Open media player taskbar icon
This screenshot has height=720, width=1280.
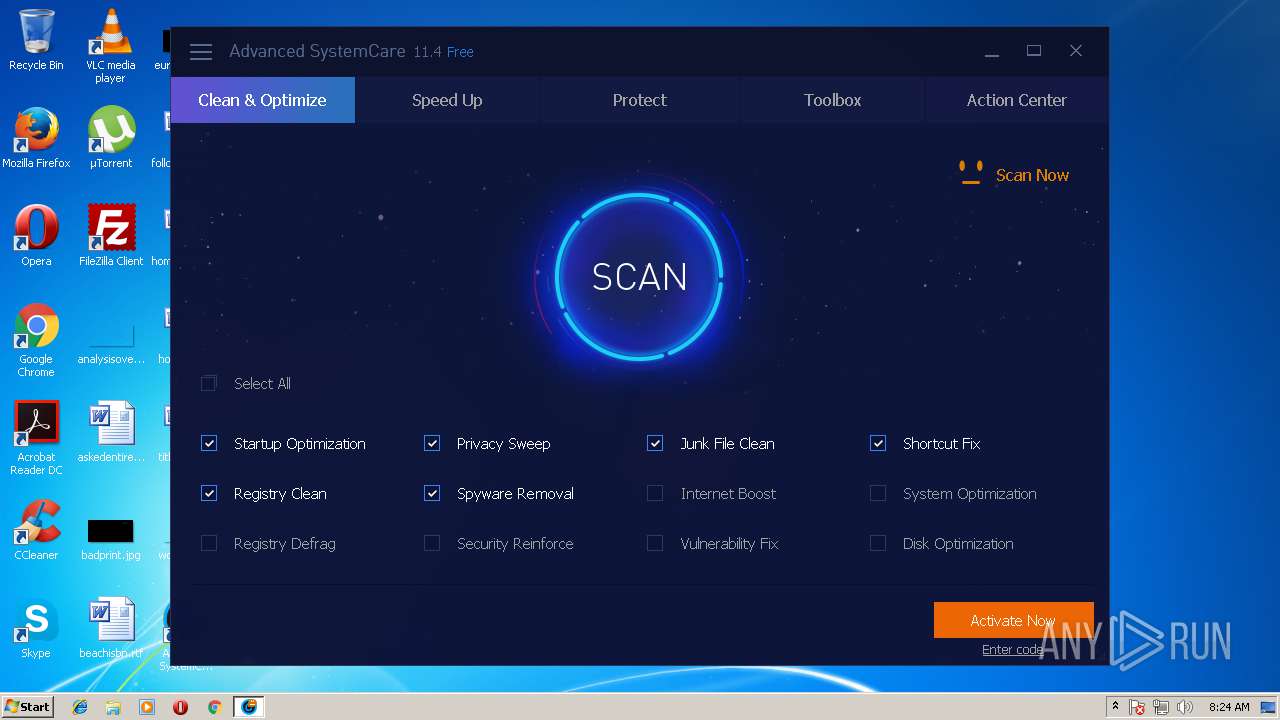click(x=147, y=707)
